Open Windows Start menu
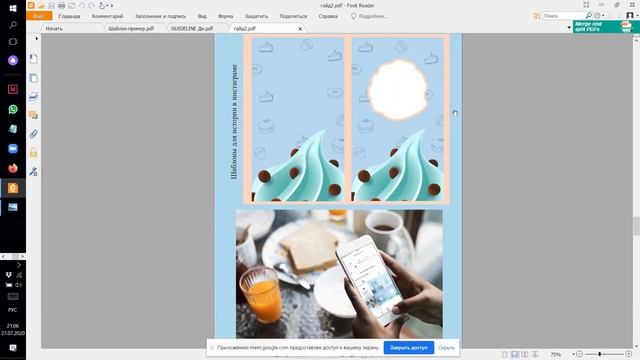The image size is (640, 360). click(x=13, y=8)
